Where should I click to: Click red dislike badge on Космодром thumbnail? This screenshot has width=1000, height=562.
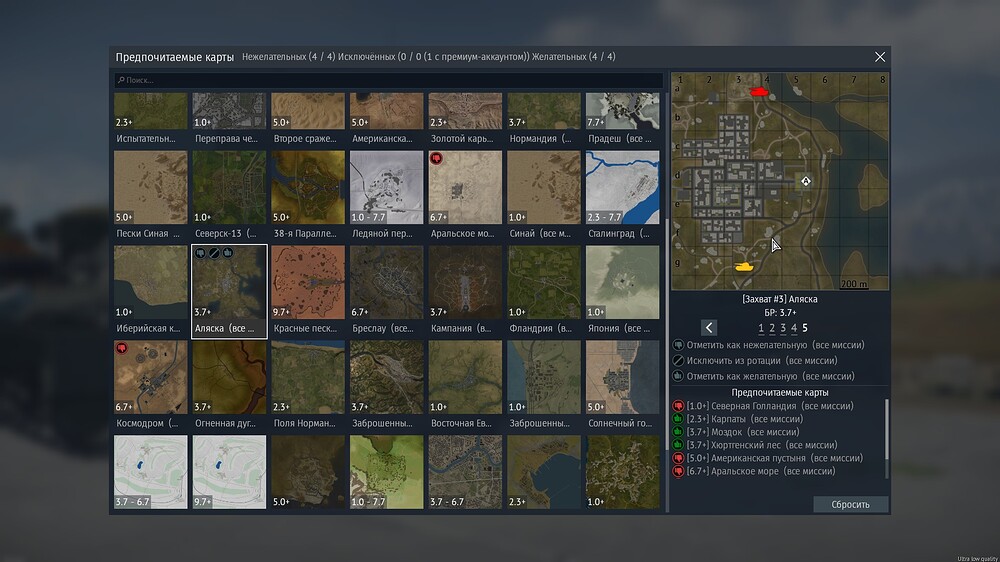pyautogui.click(x=123, y=349)
